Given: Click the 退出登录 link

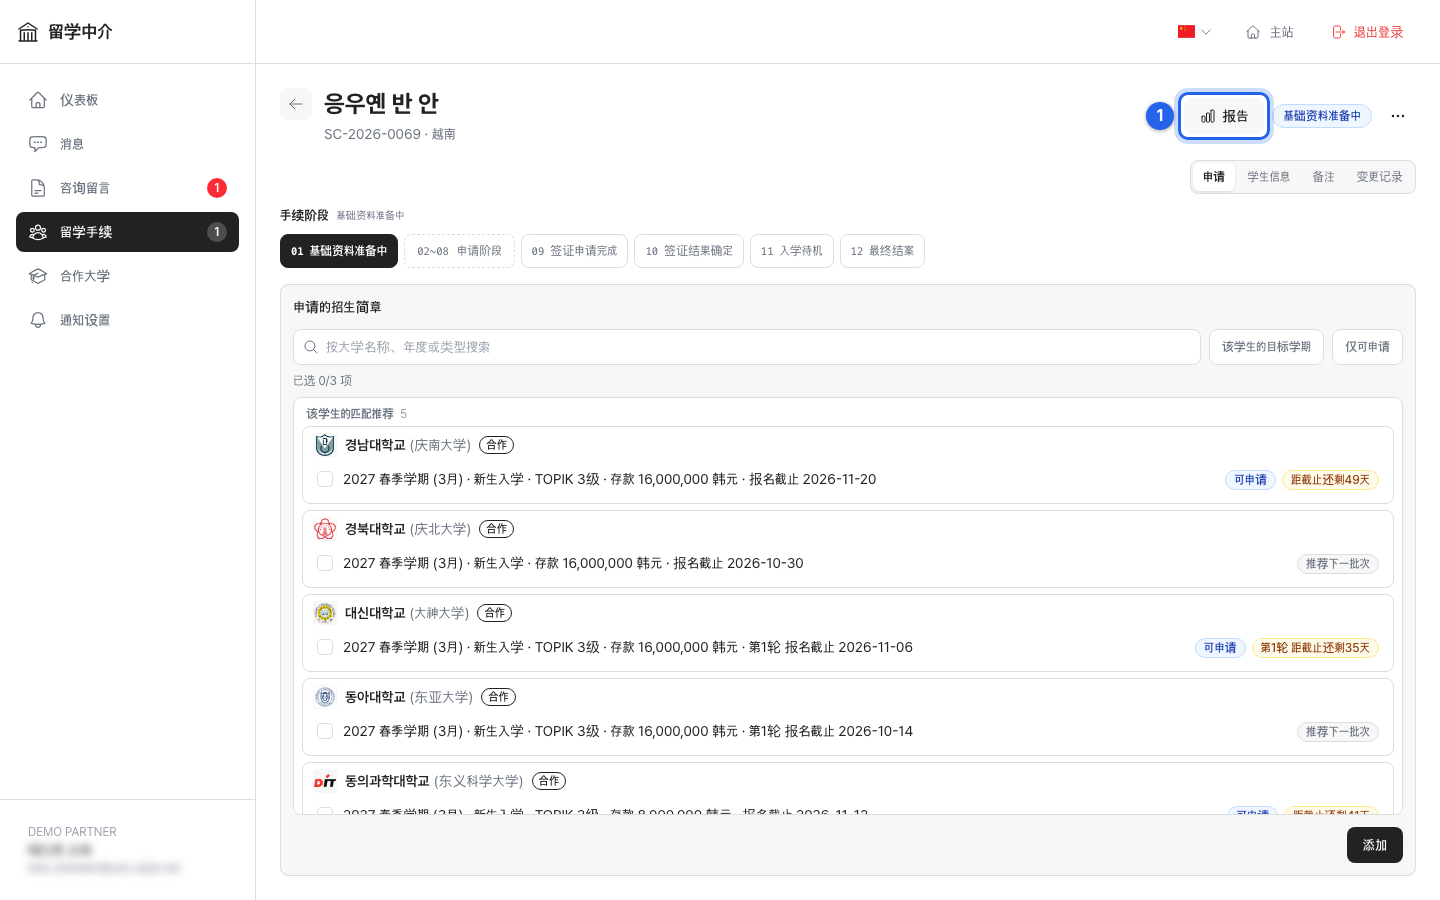Looking at the screenshot, I should tap(1367, 32).
